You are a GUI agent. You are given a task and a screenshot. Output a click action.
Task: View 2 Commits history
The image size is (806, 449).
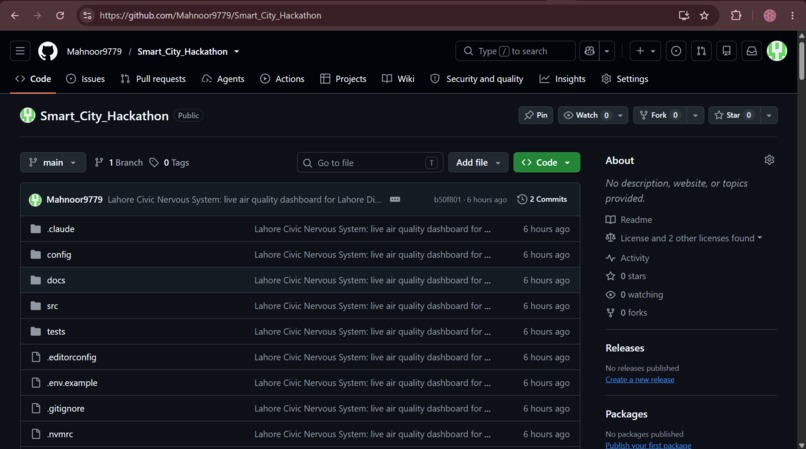click(x=542, y=200)
